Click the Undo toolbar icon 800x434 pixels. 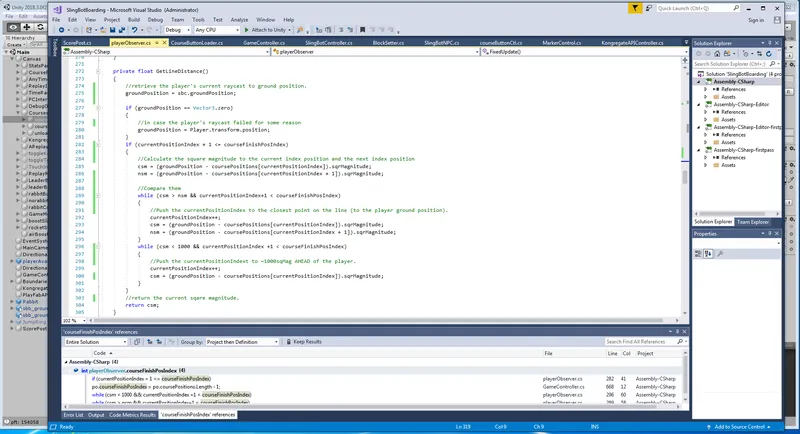click(x=134, y=30)
